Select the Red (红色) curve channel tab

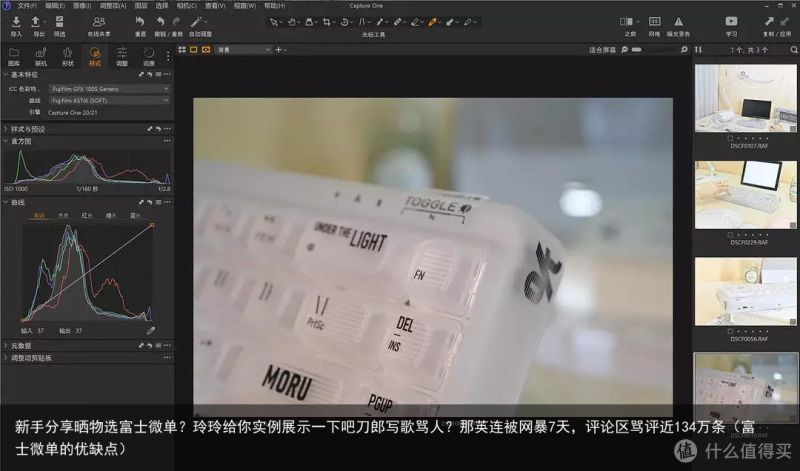(x=87, y=216)
